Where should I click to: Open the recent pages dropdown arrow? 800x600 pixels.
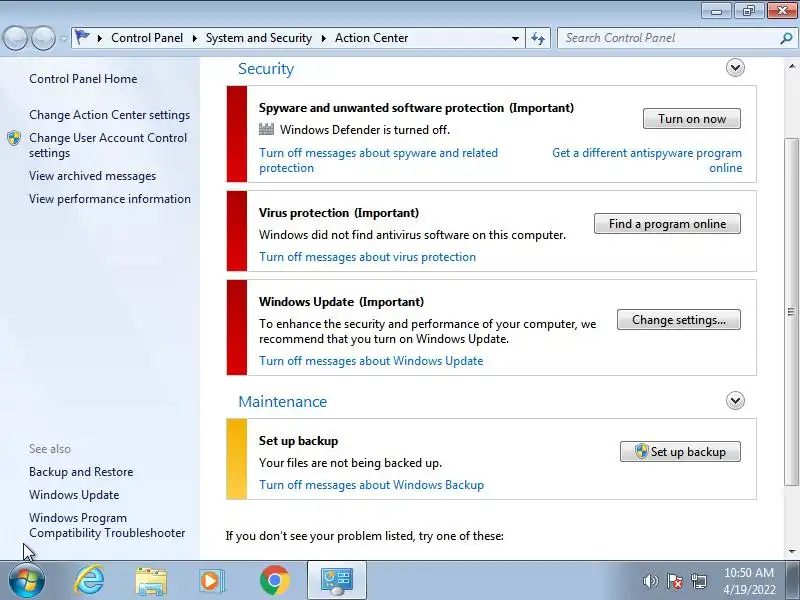point(63,38)
